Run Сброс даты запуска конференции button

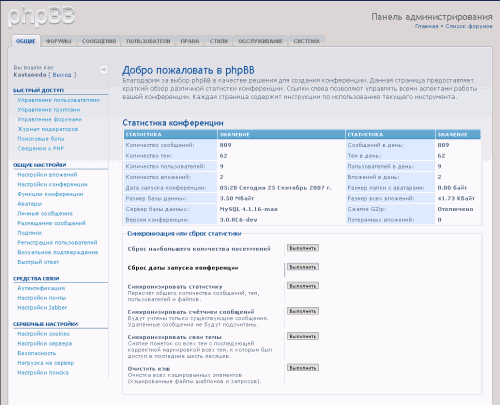click(x=303, y=267)
